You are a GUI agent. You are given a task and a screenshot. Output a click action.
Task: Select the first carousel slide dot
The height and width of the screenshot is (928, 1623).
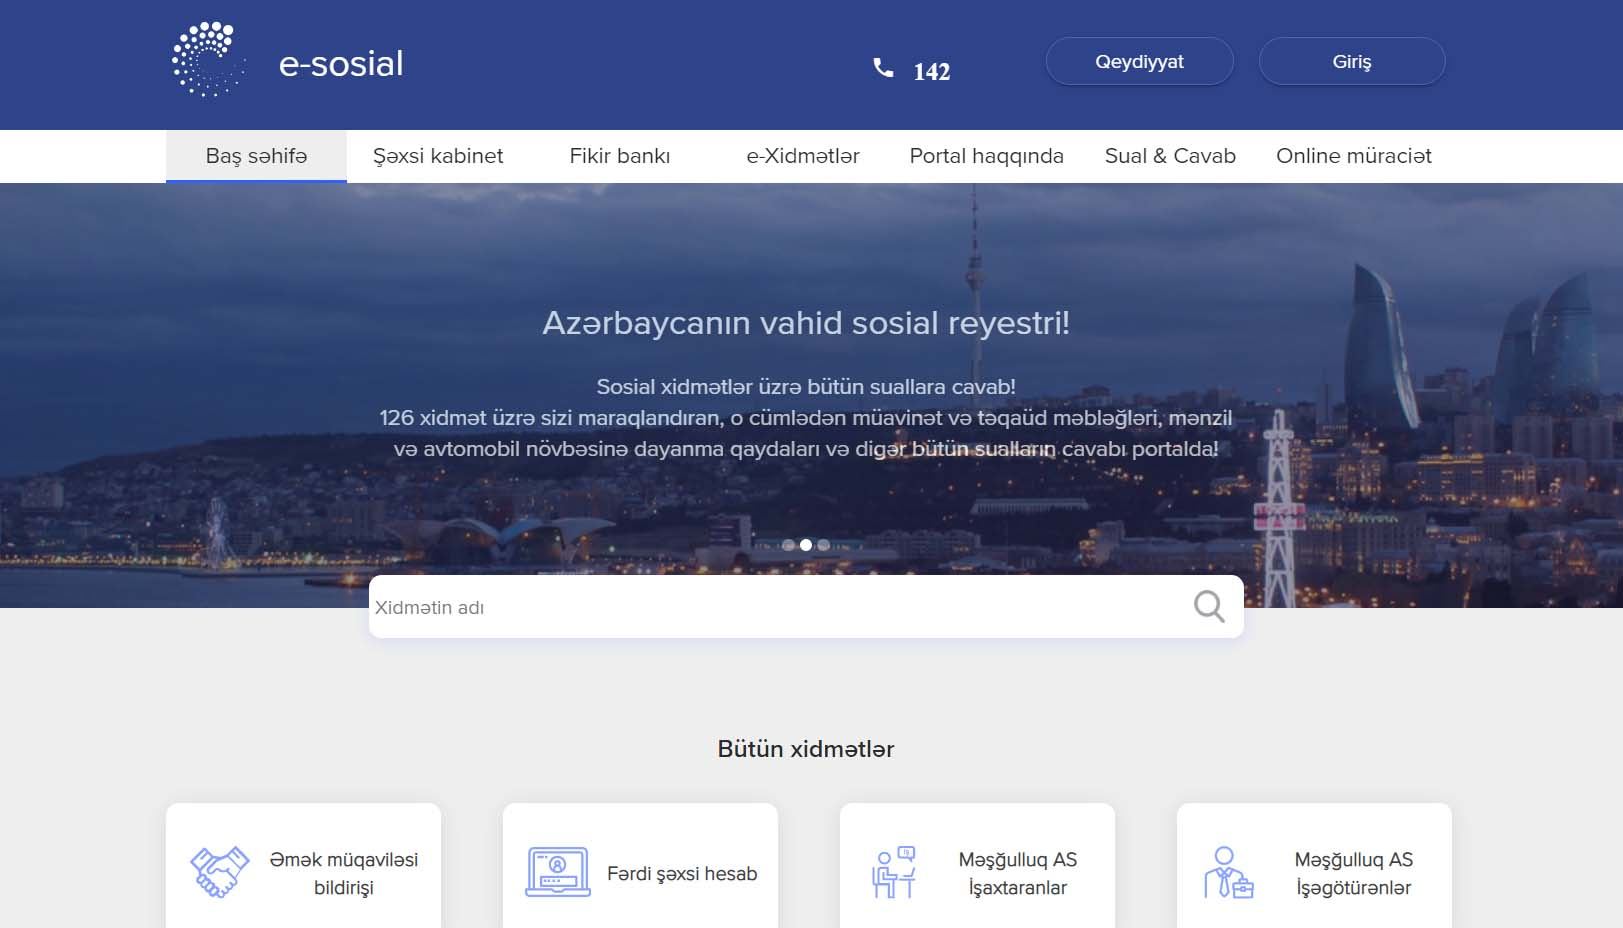[788, 545]
